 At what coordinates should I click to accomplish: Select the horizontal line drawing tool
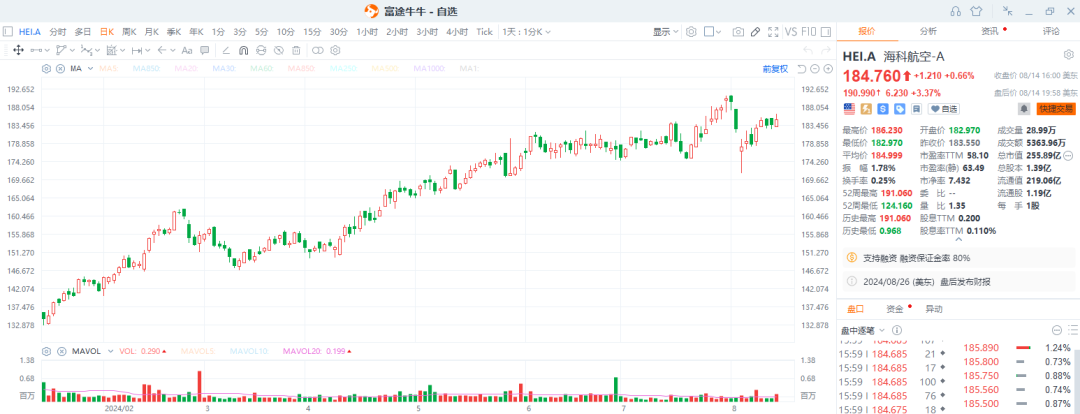37,50
